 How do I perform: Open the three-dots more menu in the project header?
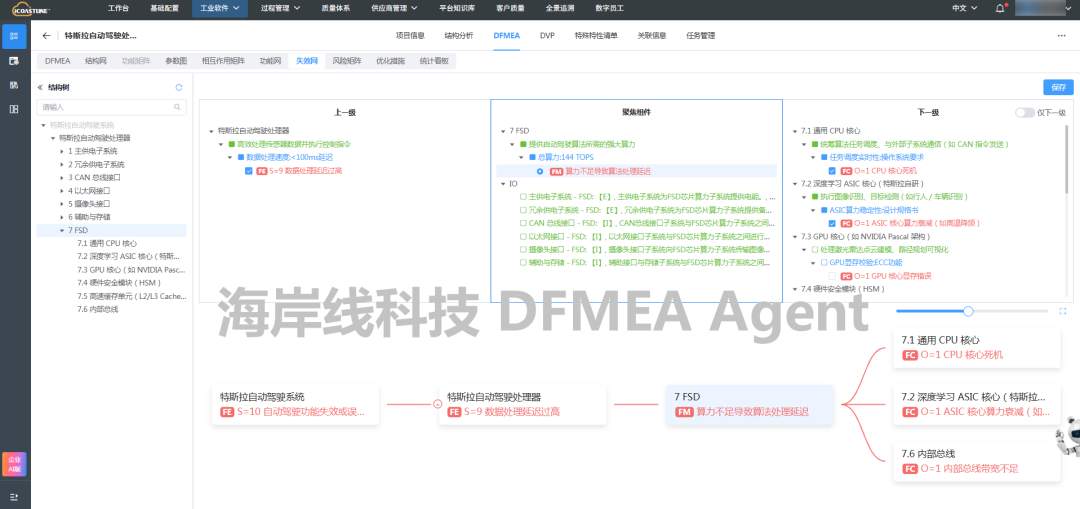(1061, 36)
